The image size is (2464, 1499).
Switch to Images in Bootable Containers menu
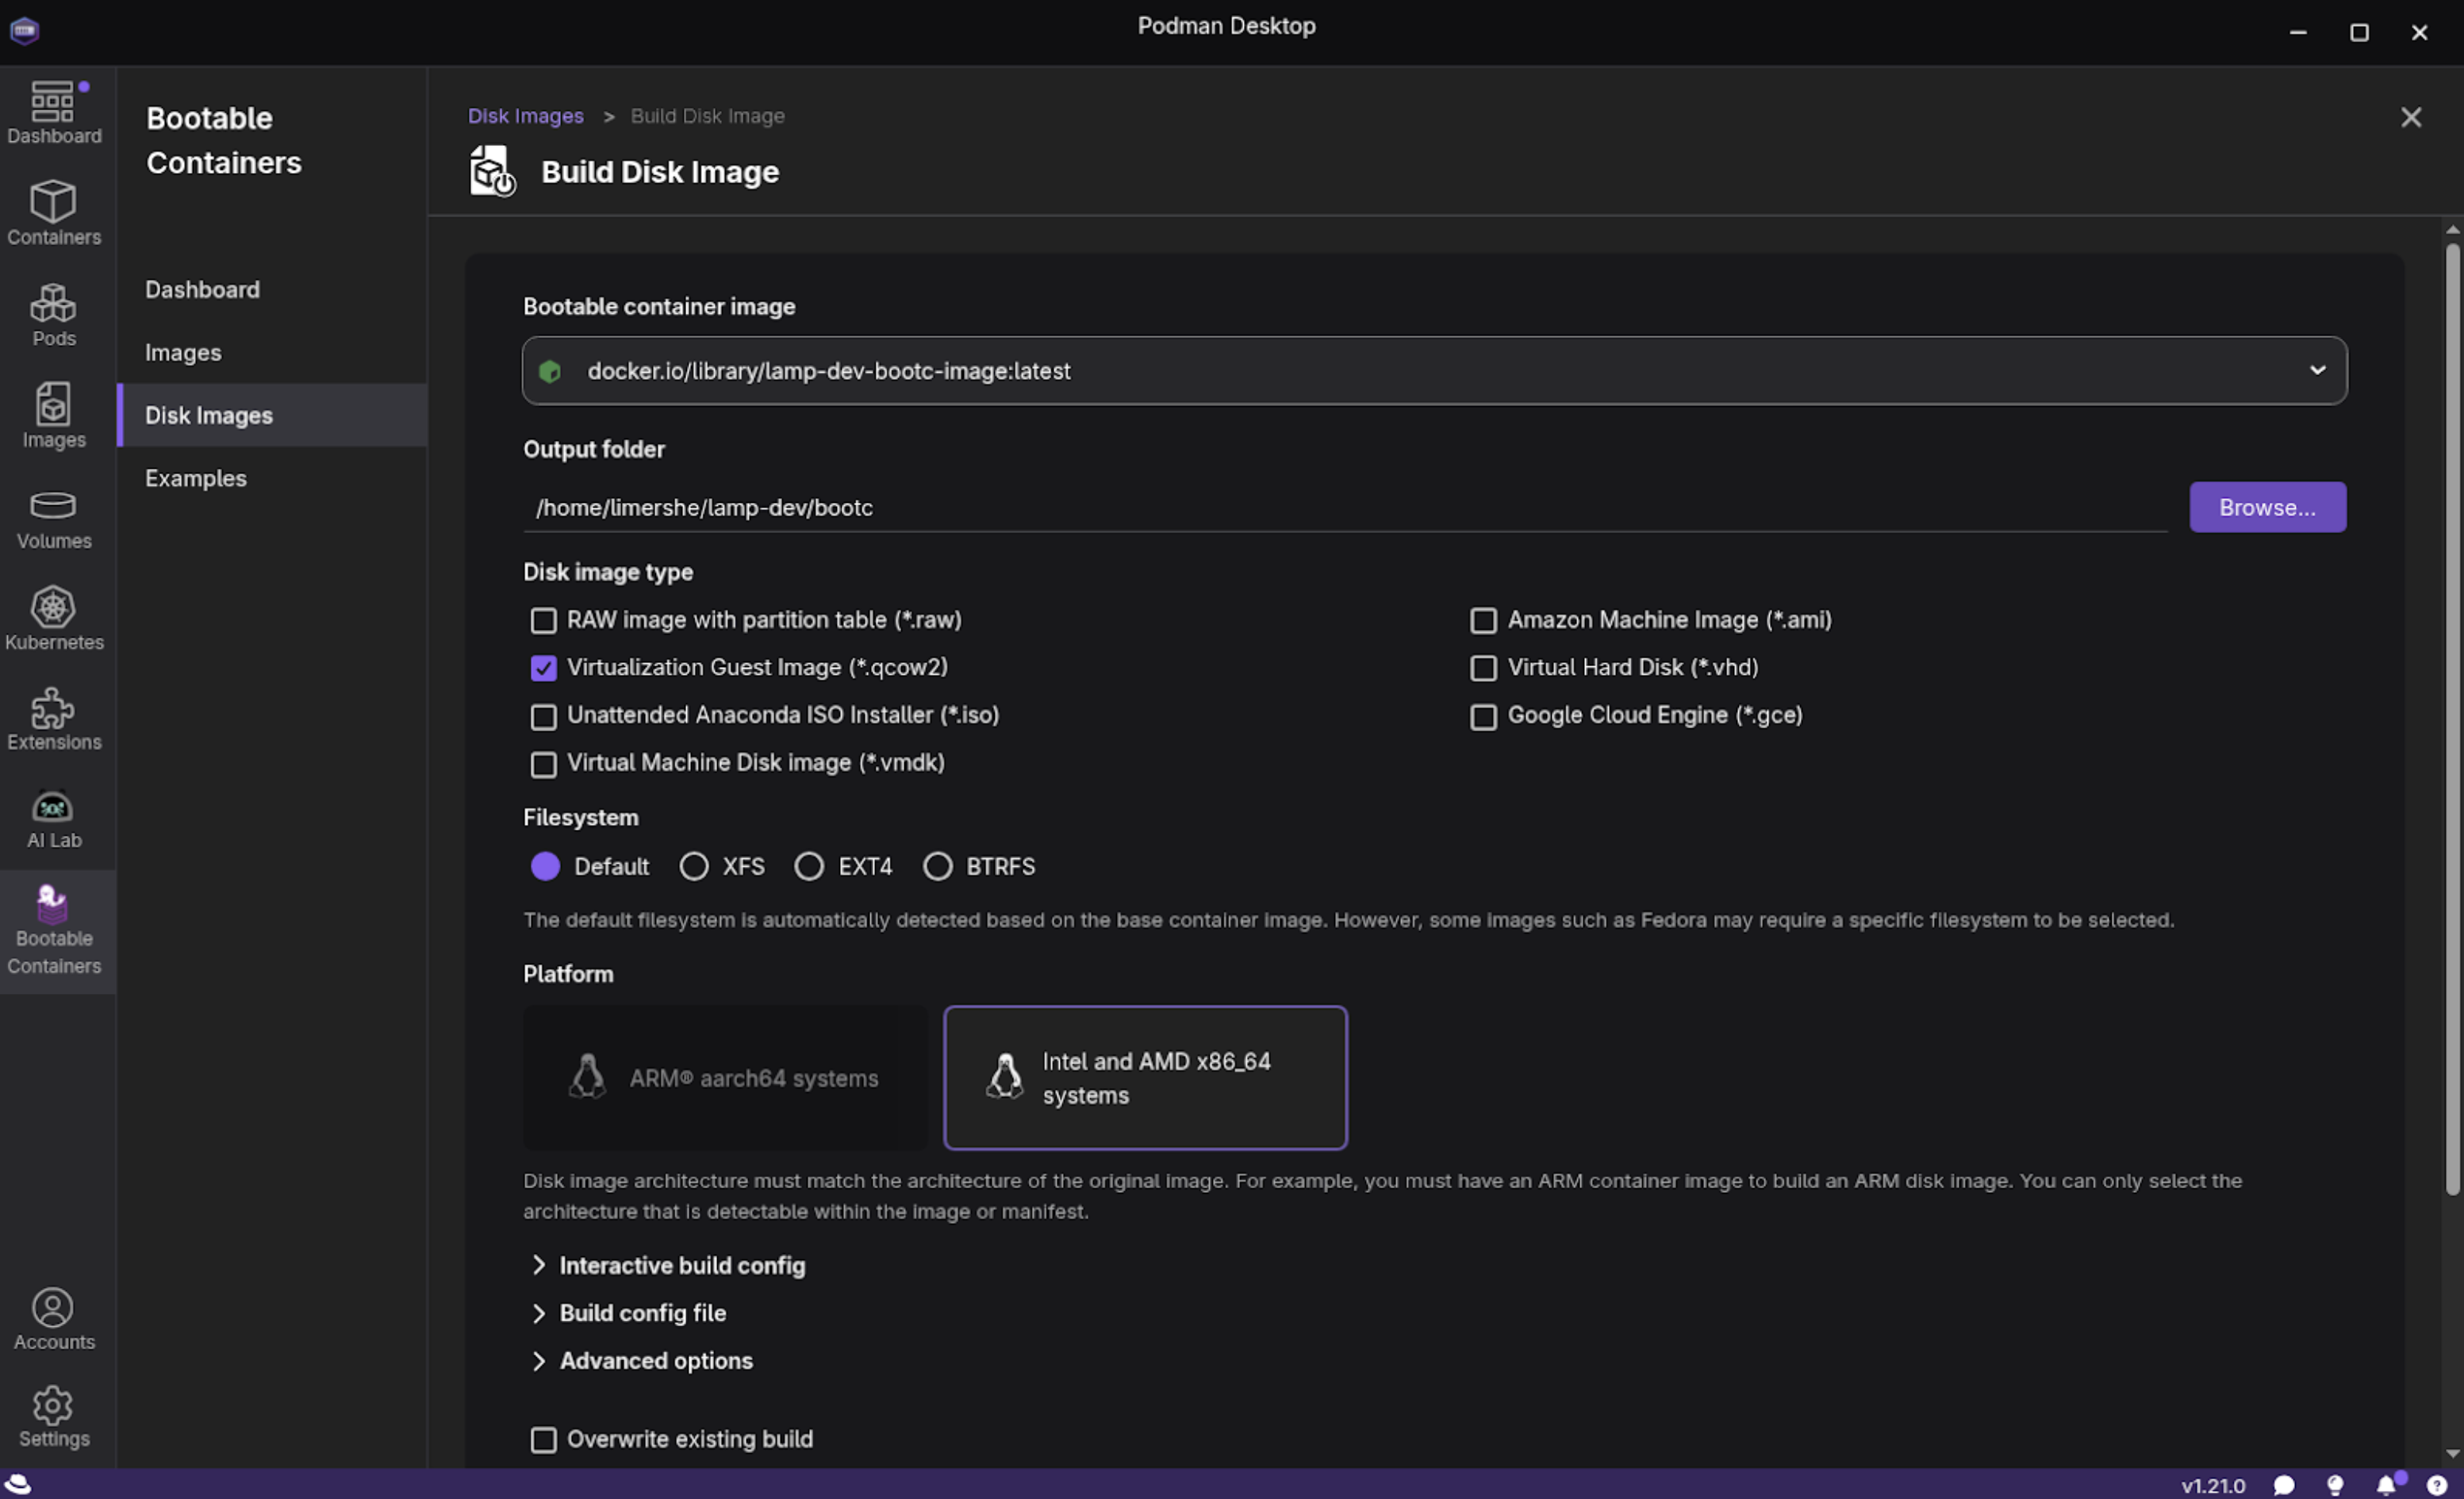click(x=183, y=352)
